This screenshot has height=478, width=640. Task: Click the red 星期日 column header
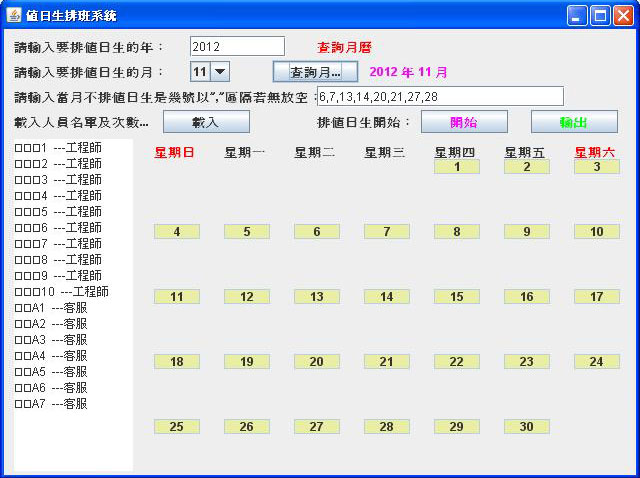(174, 153)
